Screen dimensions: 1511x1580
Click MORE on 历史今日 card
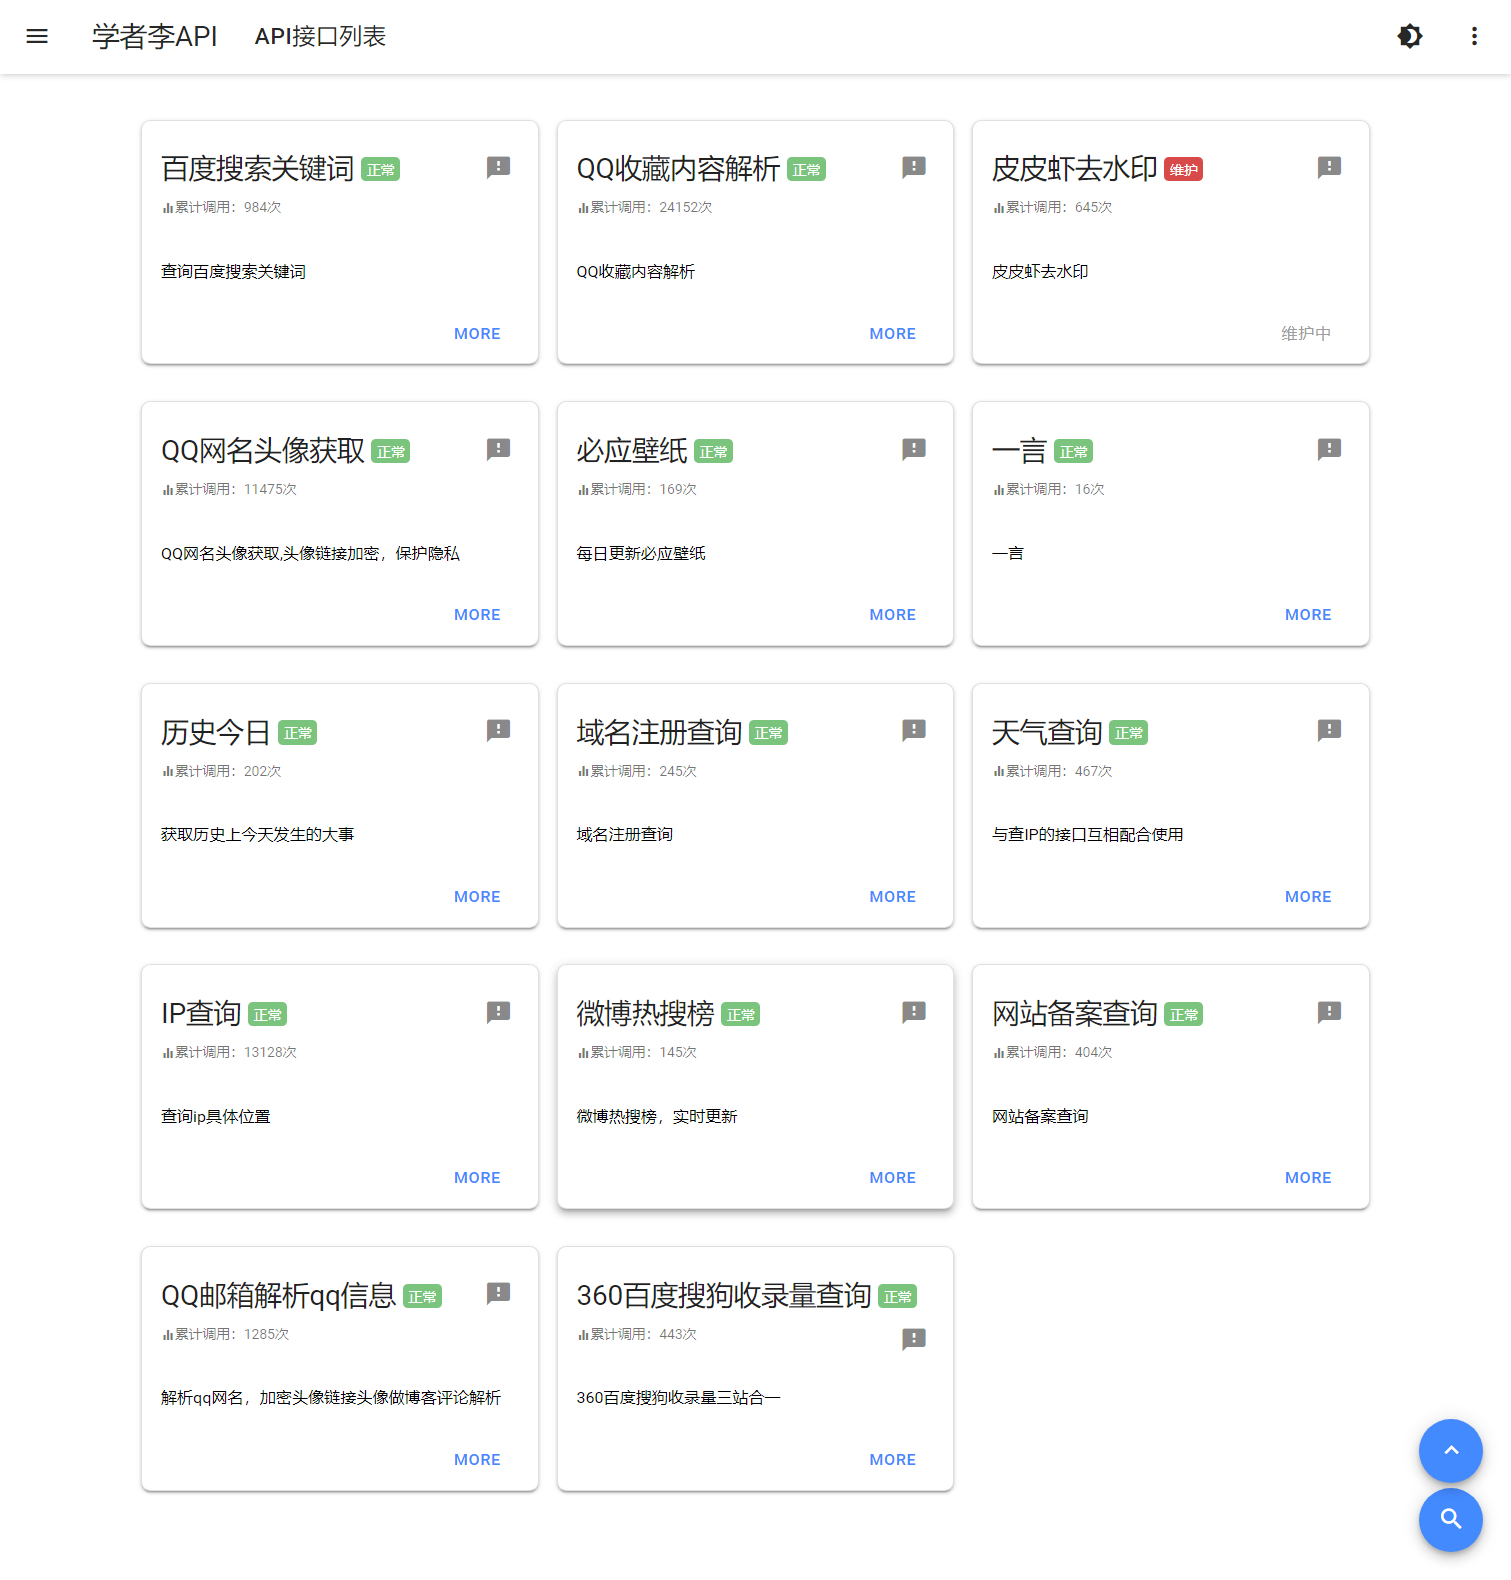[x=477, y=897]
